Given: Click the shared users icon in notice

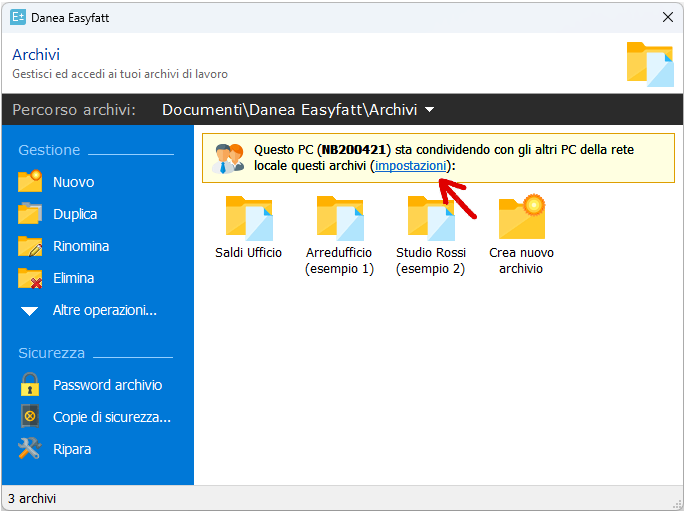Looking at the screenshot, I should coord(228,158).
